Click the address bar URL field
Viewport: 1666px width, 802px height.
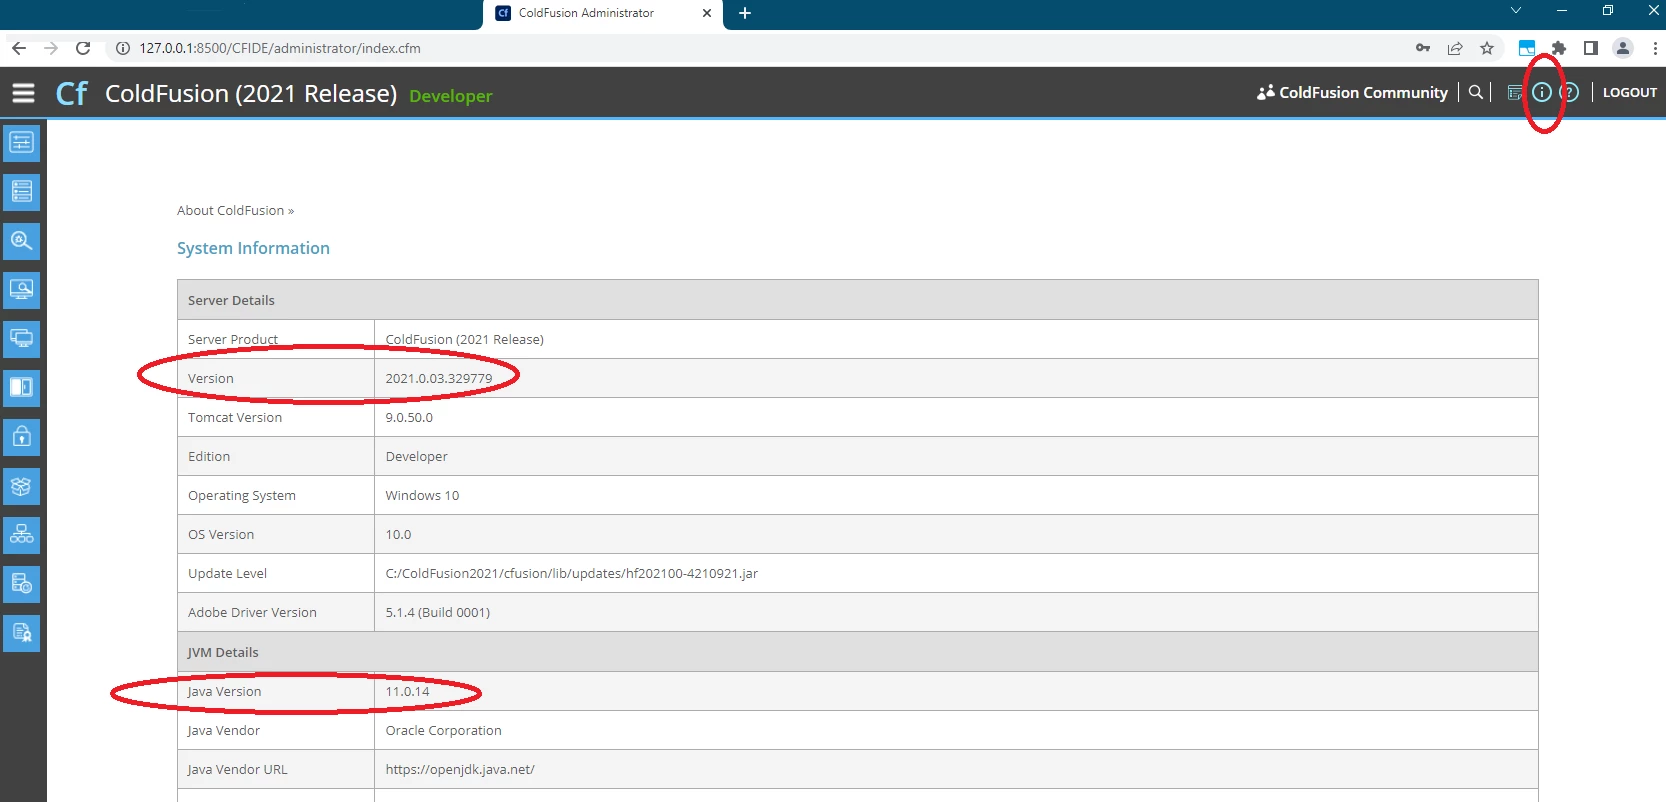coord(760,48)
